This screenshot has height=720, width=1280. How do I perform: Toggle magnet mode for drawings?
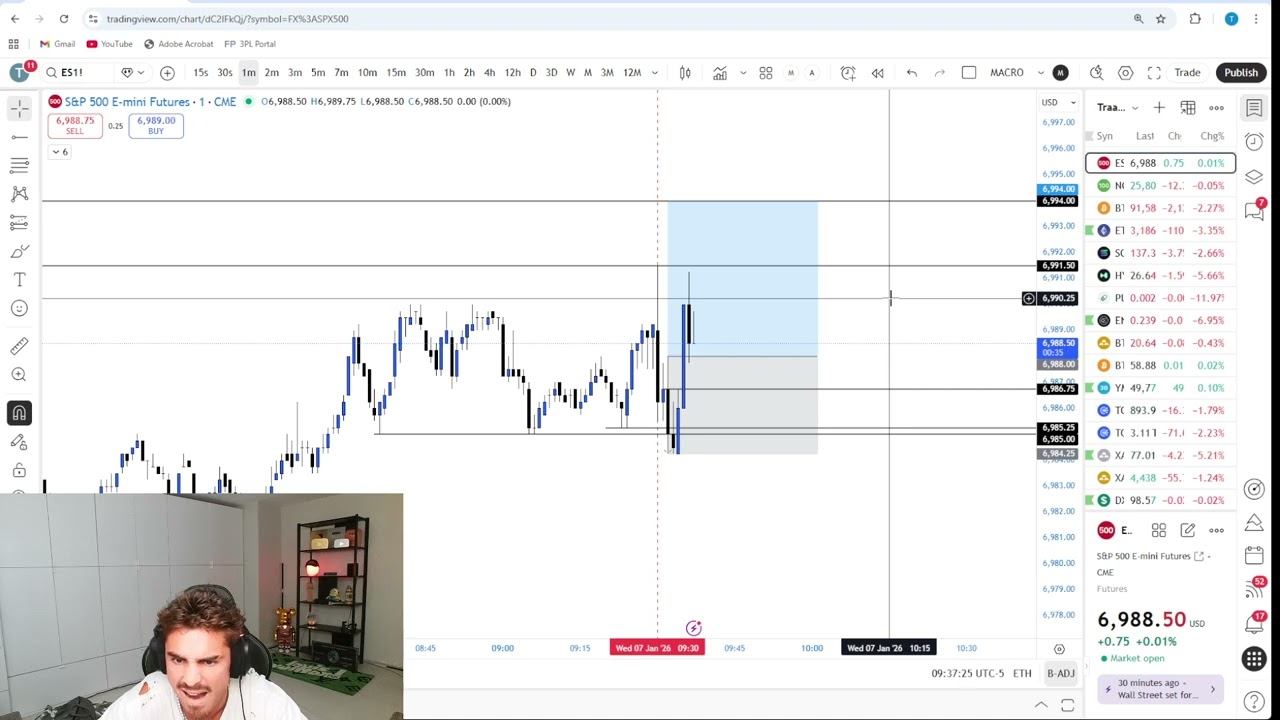click(x=19, y=412)
